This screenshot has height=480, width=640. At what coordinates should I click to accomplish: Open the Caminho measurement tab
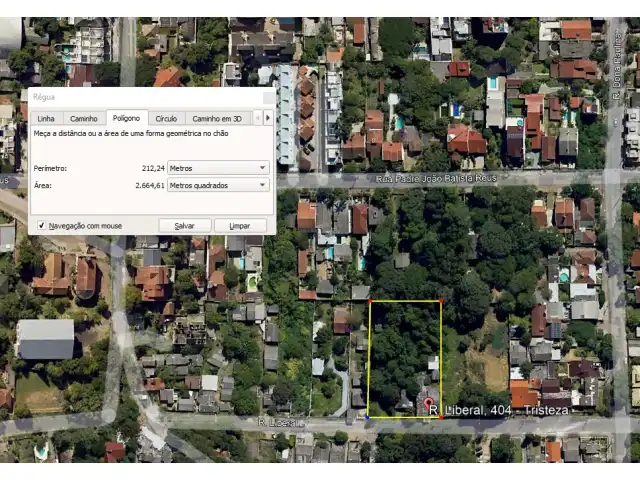pyautogui.click(x=83, y=118)
